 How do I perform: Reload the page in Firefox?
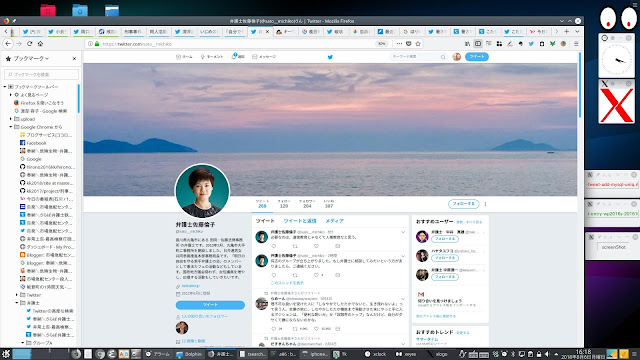(29, 44)
